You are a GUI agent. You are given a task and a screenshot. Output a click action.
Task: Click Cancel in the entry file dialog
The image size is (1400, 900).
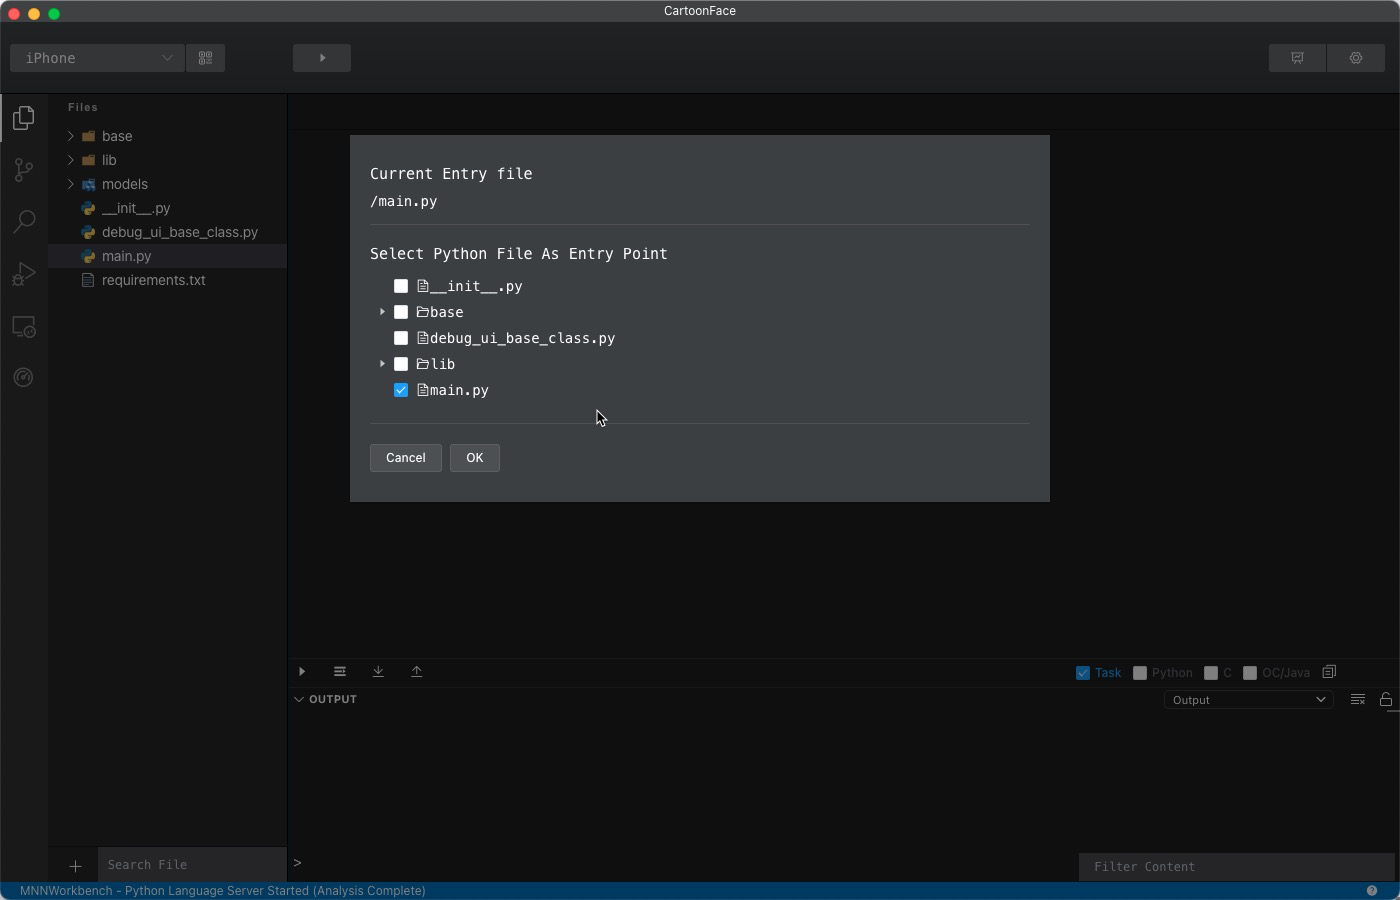(406, 458)
